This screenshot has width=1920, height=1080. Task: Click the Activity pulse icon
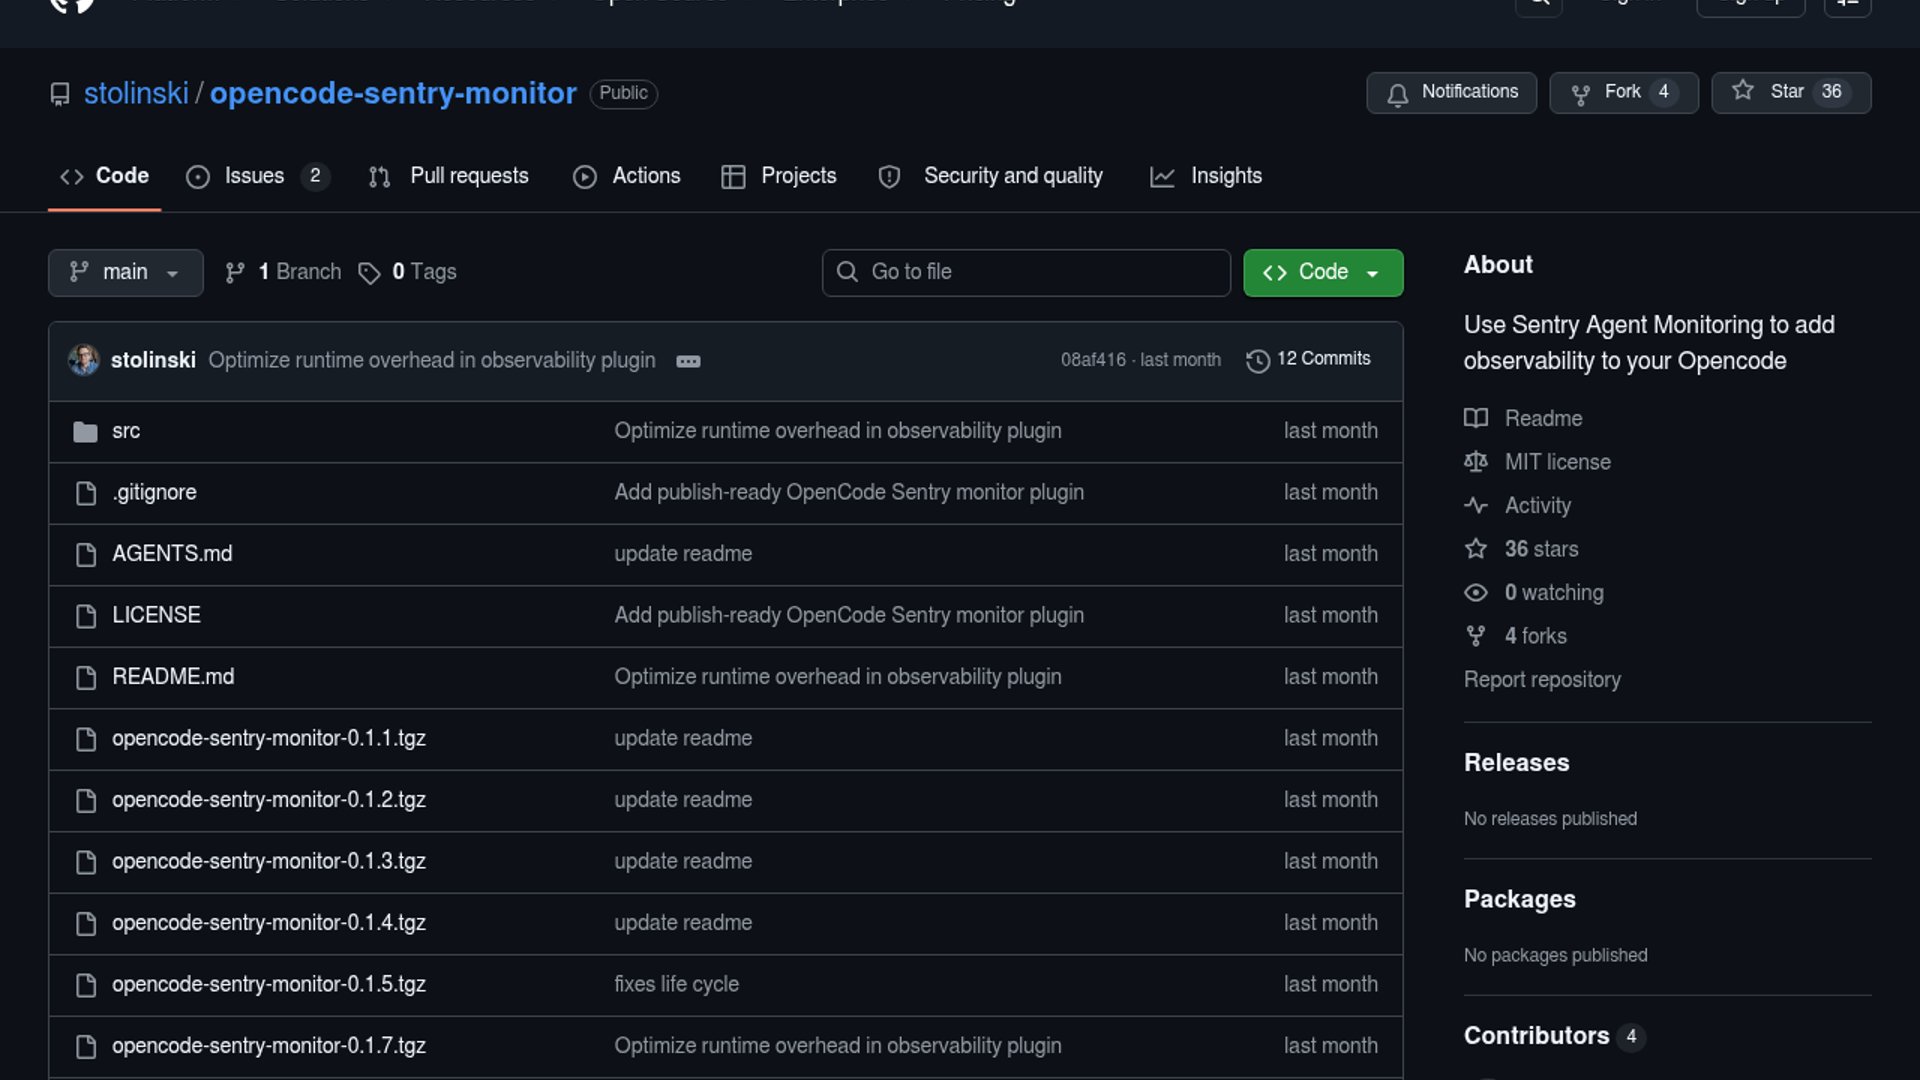point(1476,506)
